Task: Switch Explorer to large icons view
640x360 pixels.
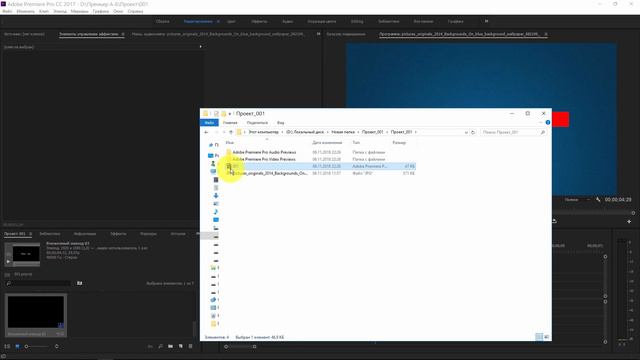Action: (547, 337)
